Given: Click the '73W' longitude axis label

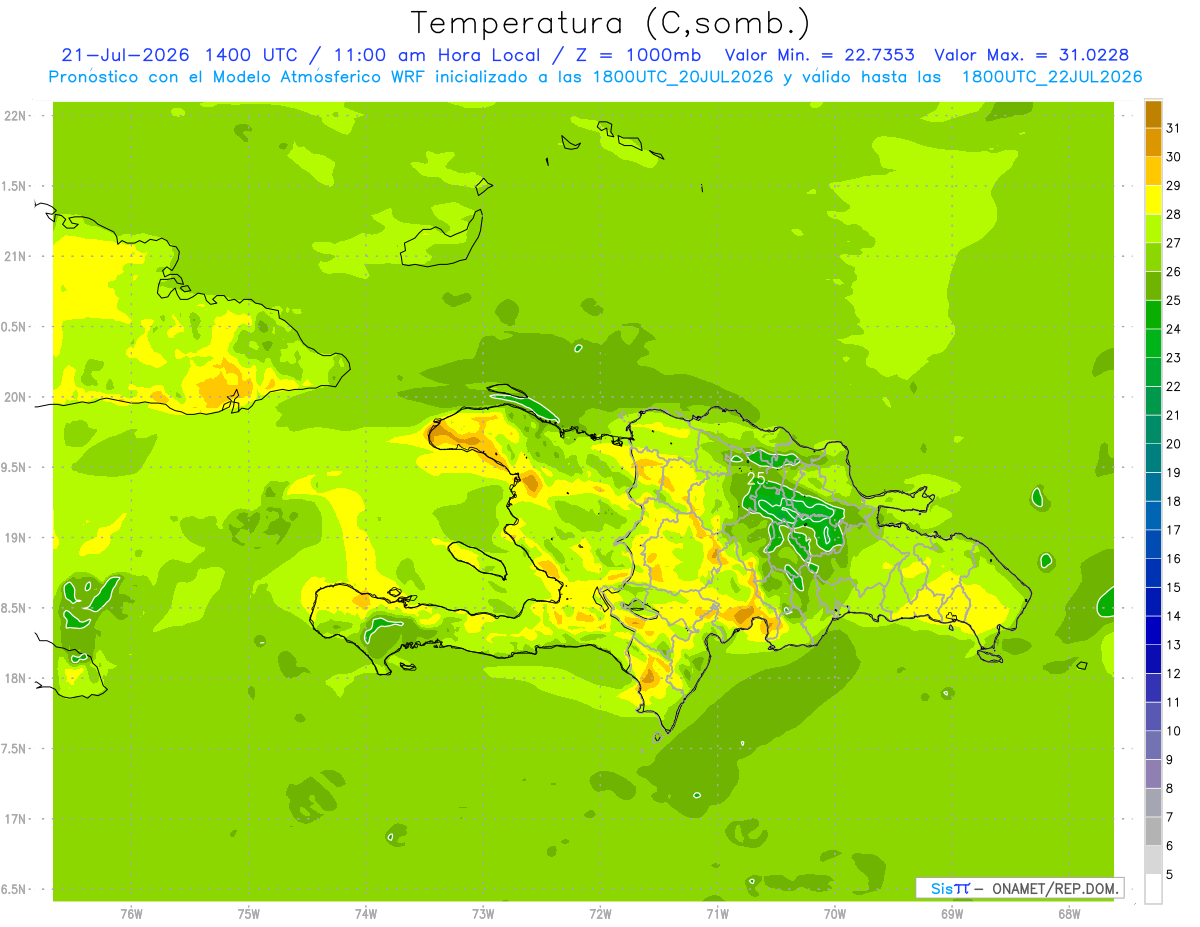Looking at the screenshot, I should tap(483, 914).
